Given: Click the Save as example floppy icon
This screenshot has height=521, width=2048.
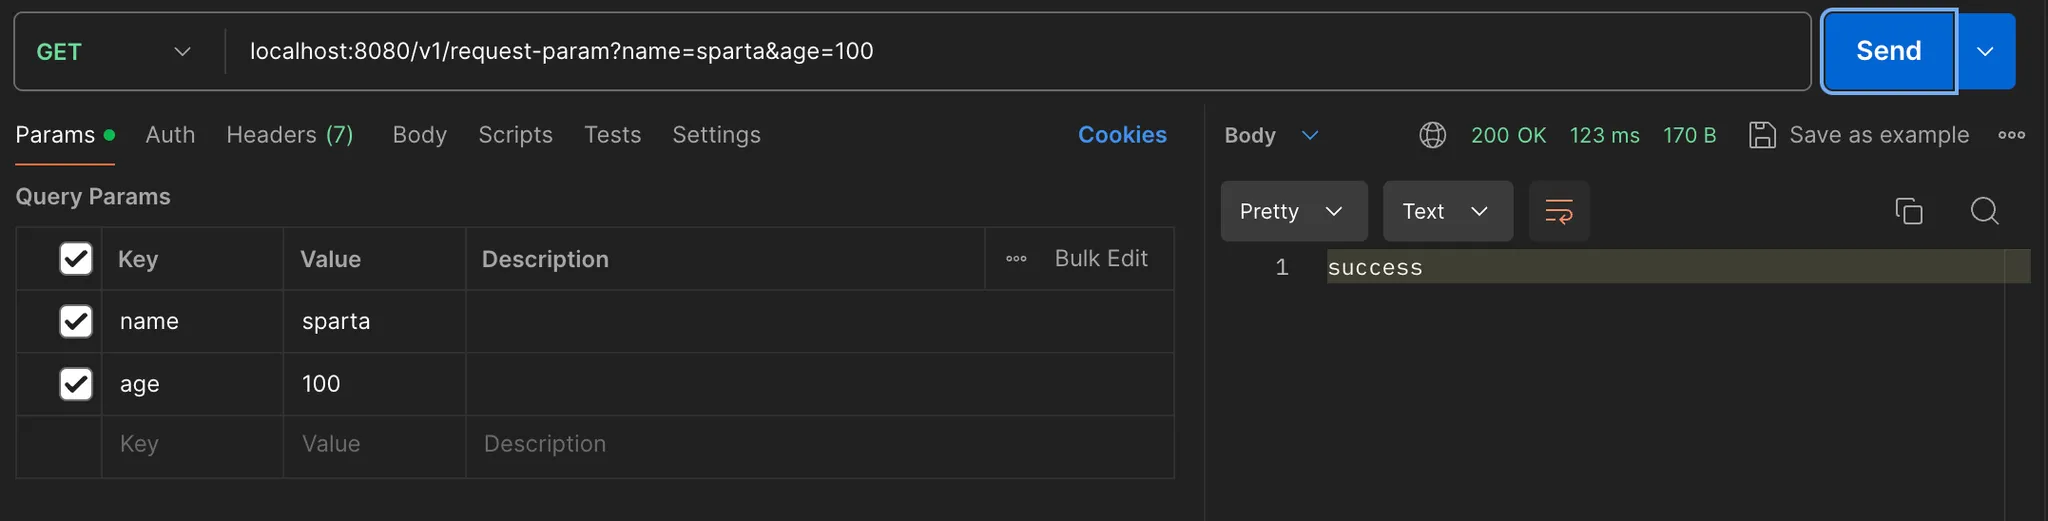Looking at the screenshot, I should pos(1762,135).
